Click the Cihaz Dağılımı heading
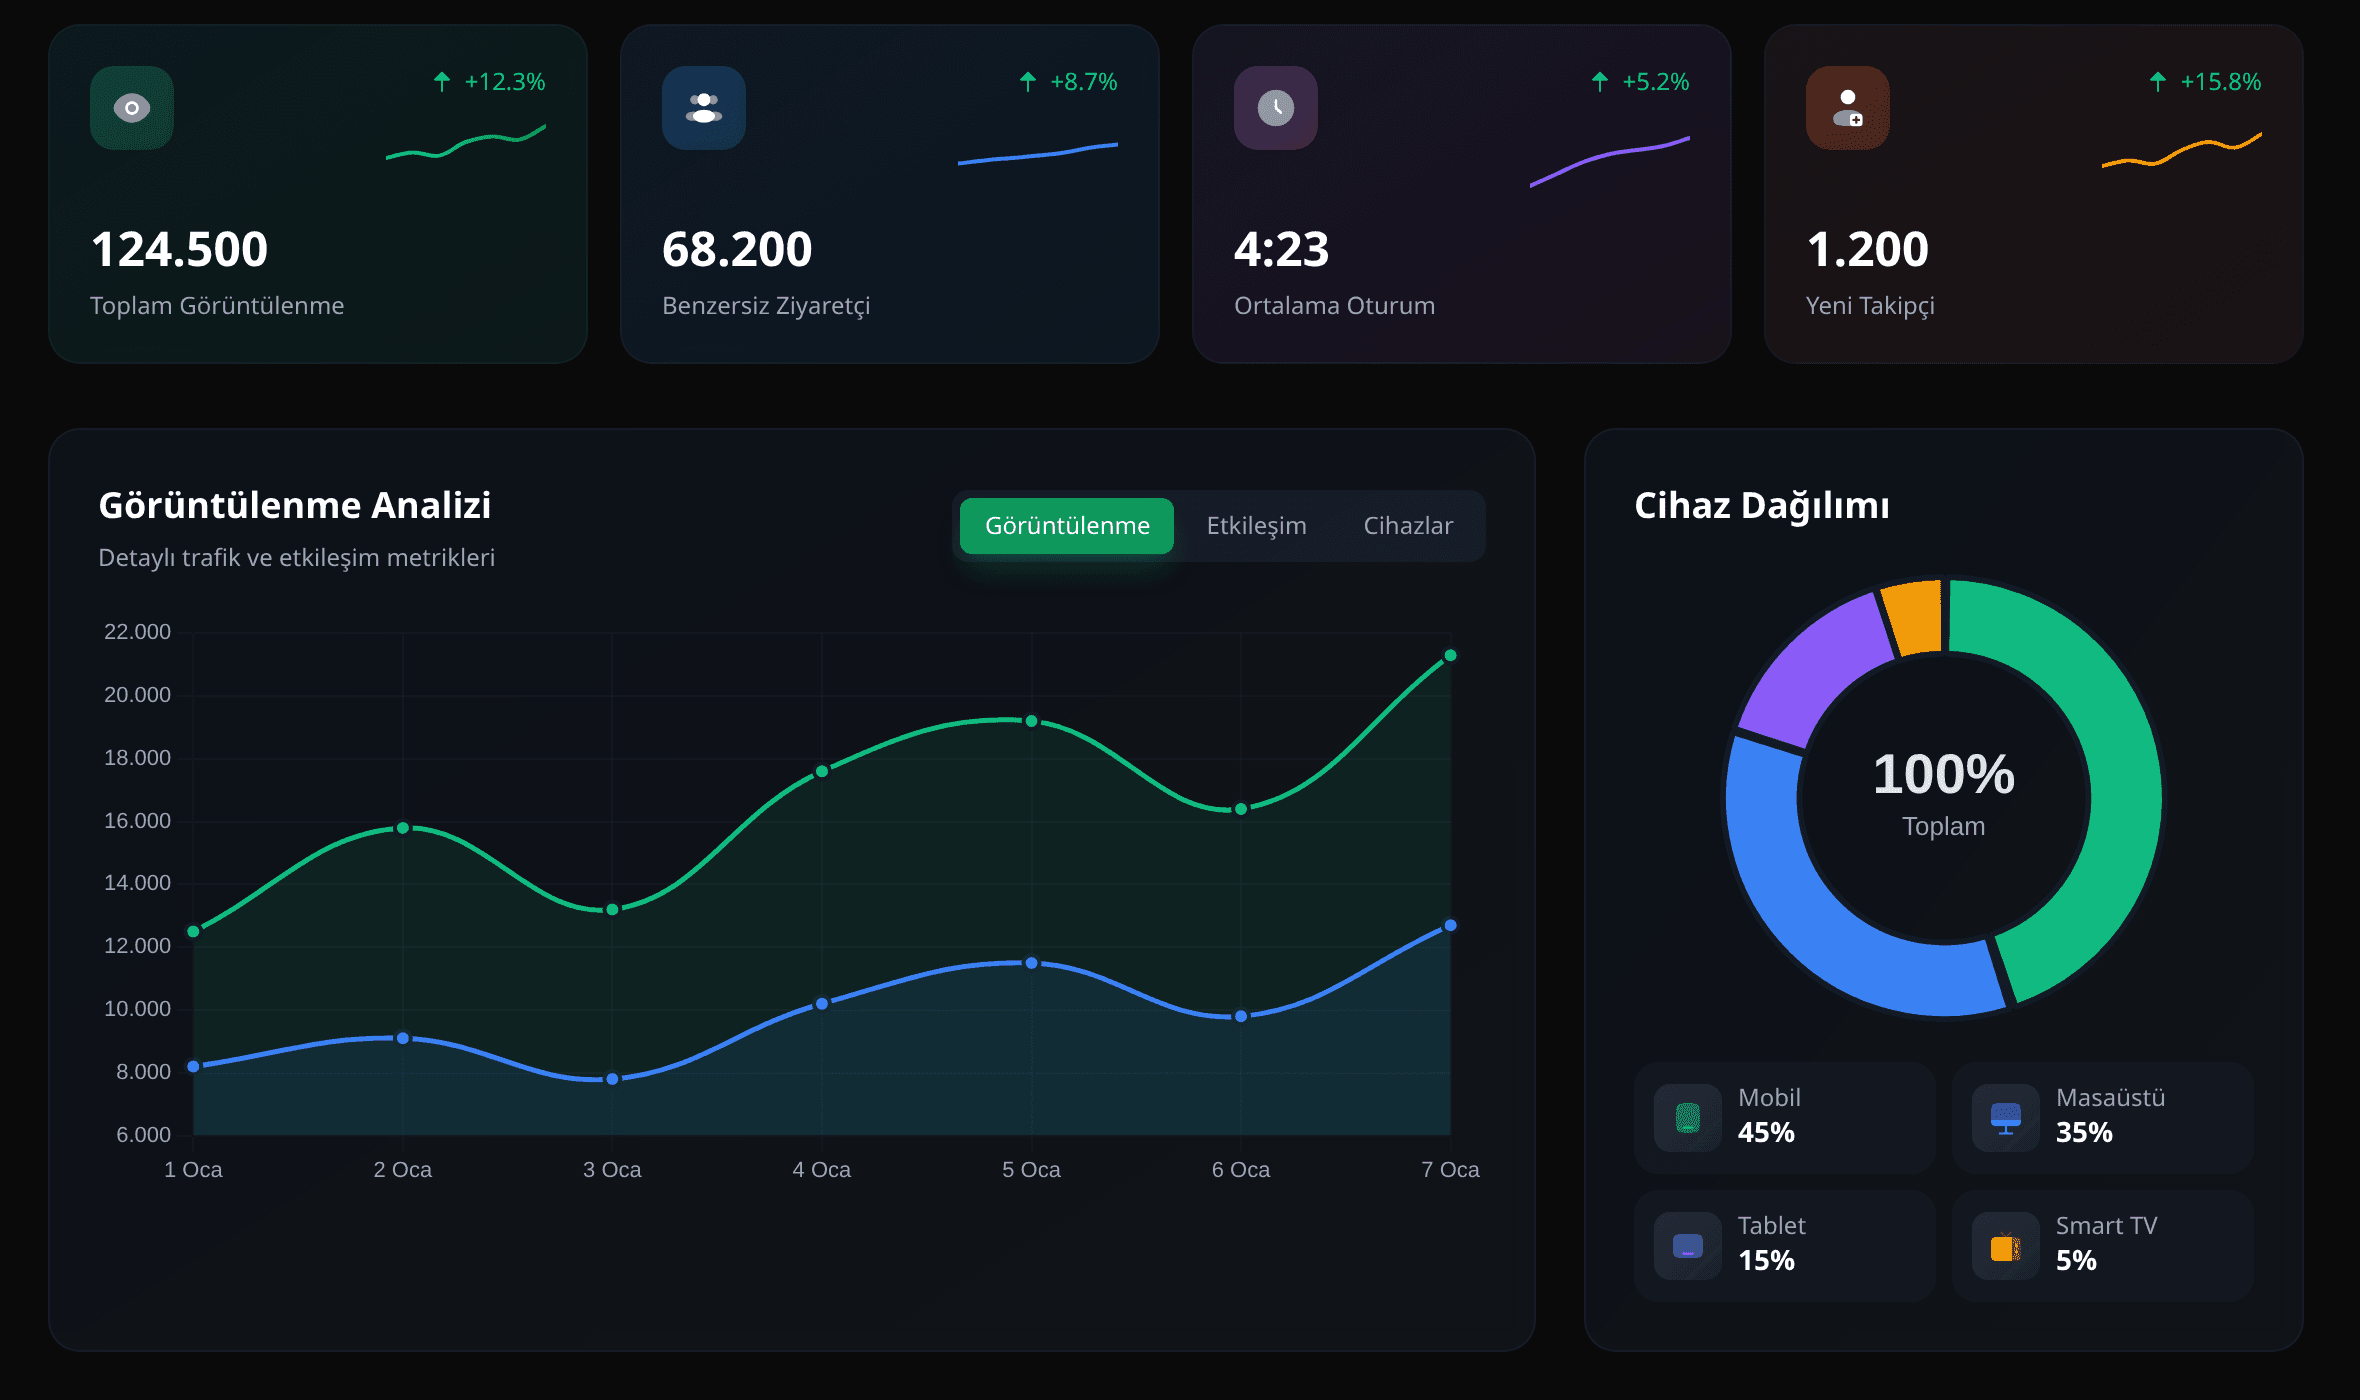Screen dimensions: 2360x1400 click(1762, 506)
